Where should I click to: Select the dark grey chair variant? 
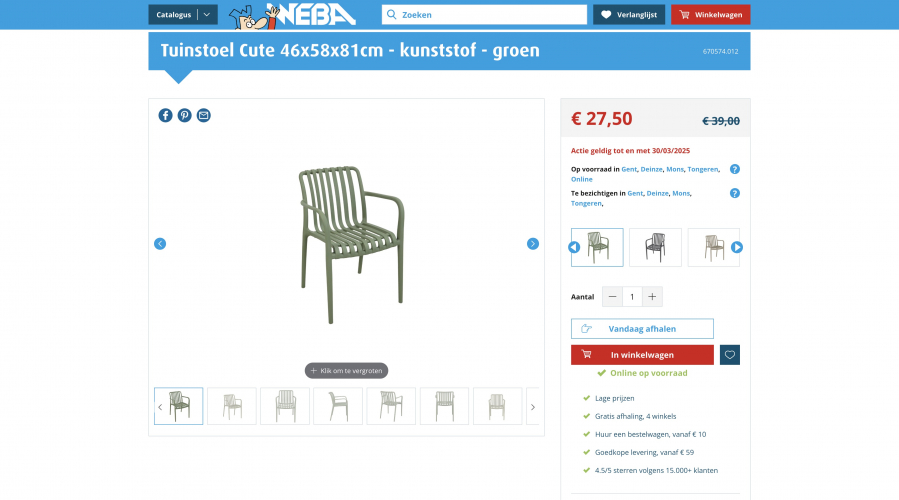[x=655, y=247]
